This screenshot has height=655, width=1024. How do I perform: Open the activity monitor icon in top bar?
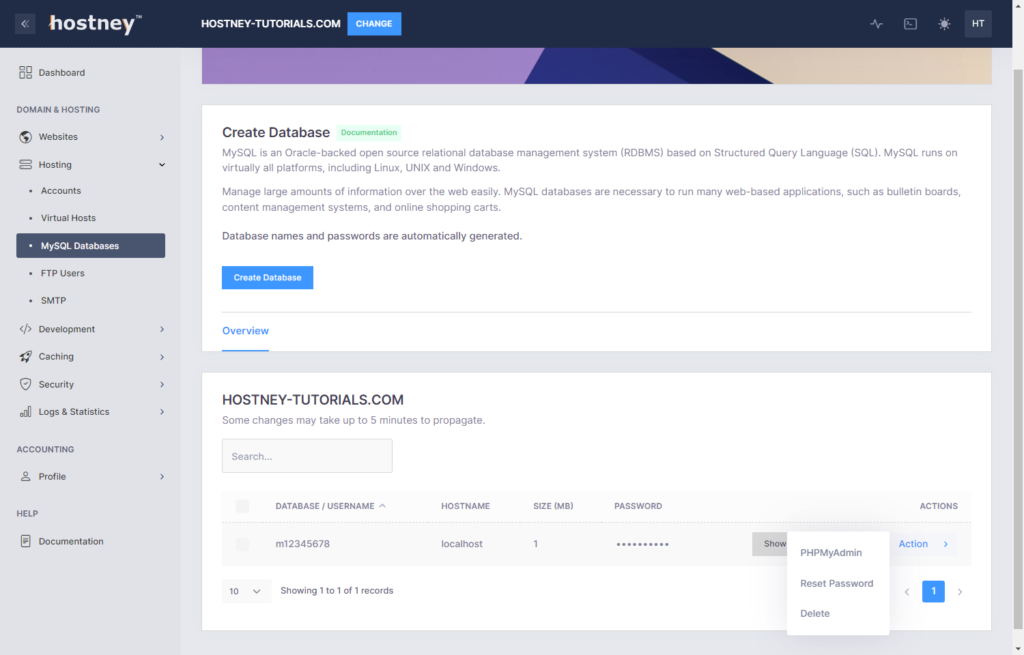pyautogui.click(x=876, y=23)
